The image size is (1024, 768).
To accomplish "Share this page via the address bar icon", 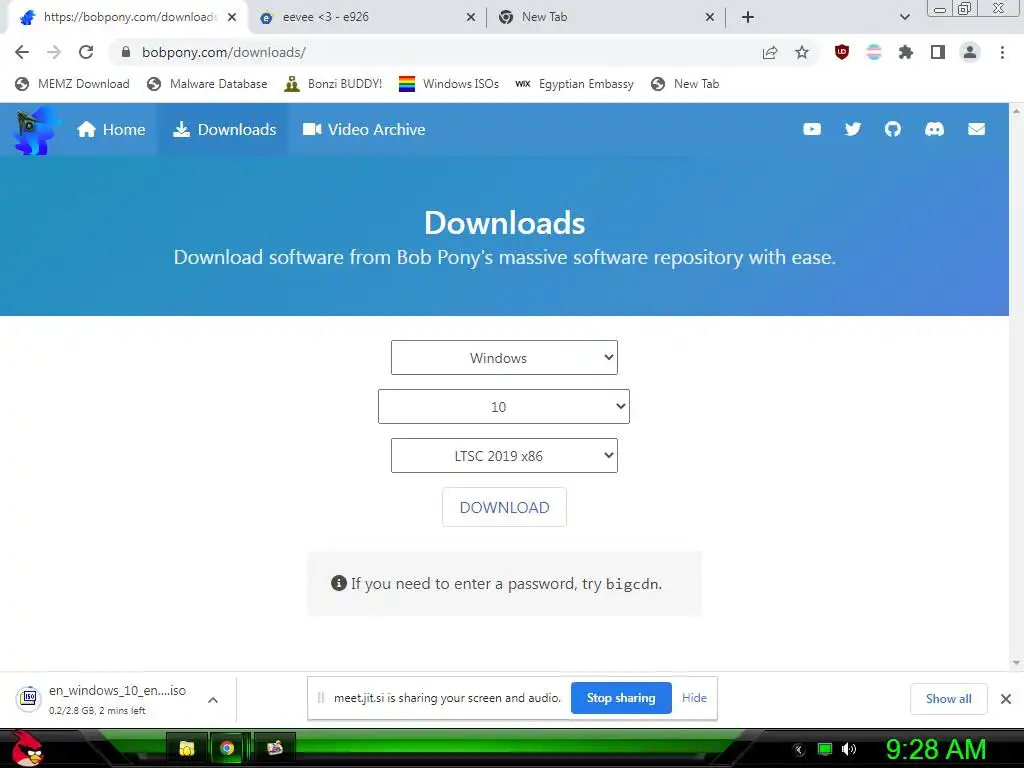I will click(770, 52).
